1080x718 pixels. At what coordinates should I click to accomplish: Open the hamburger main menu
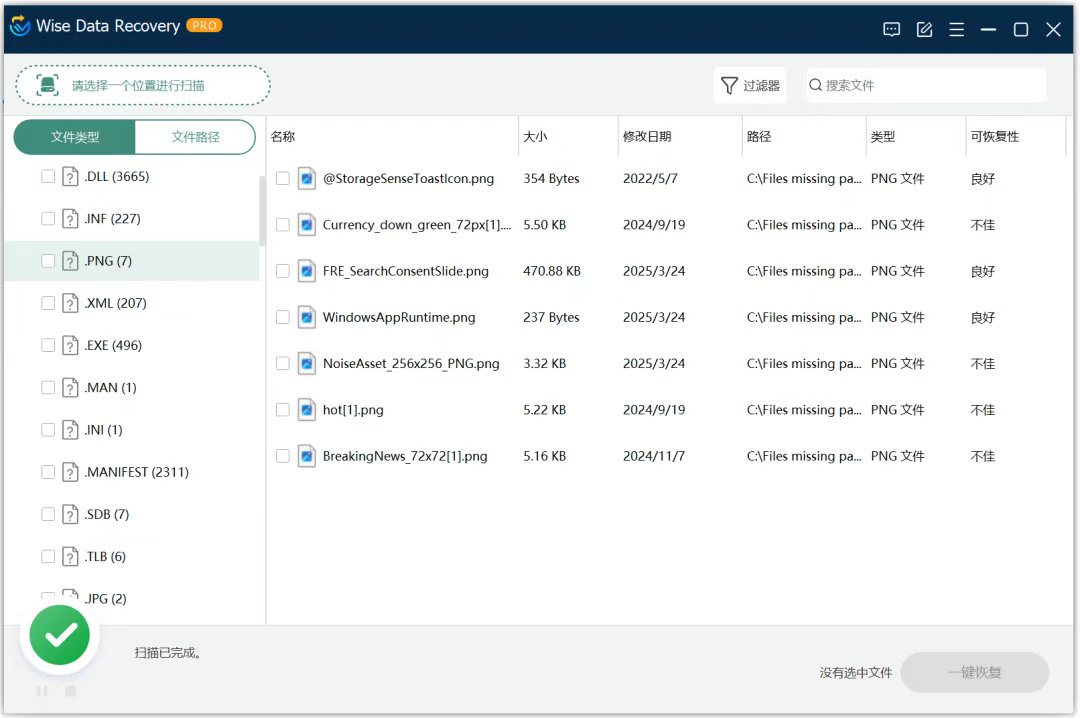[x=956, y=29]
